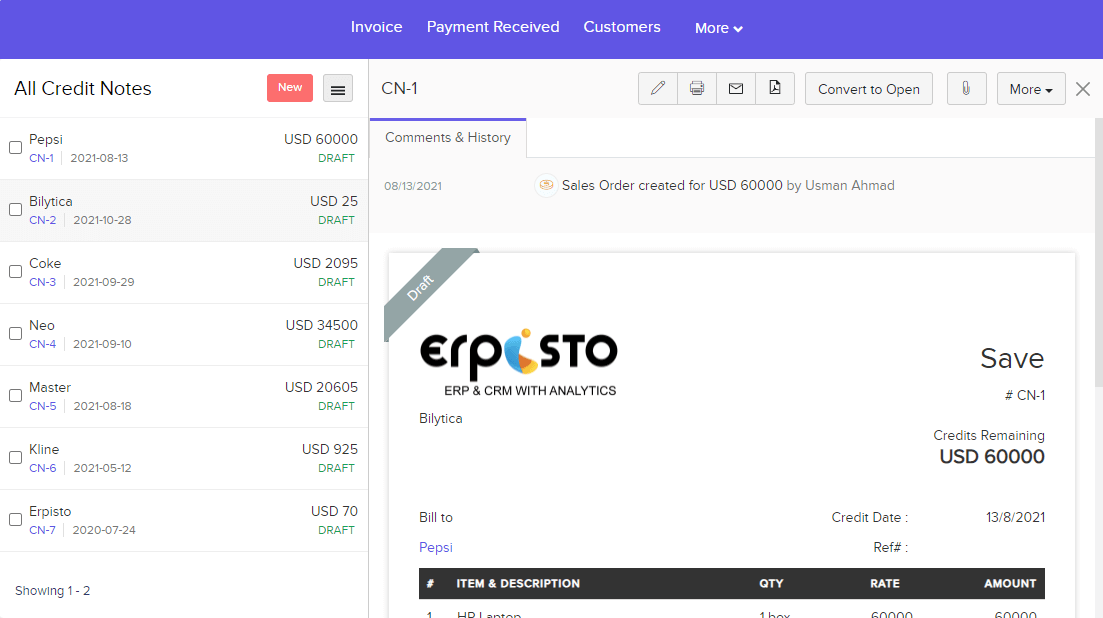
Task: Export credit note as PDF icon
Action: [774, 89]
